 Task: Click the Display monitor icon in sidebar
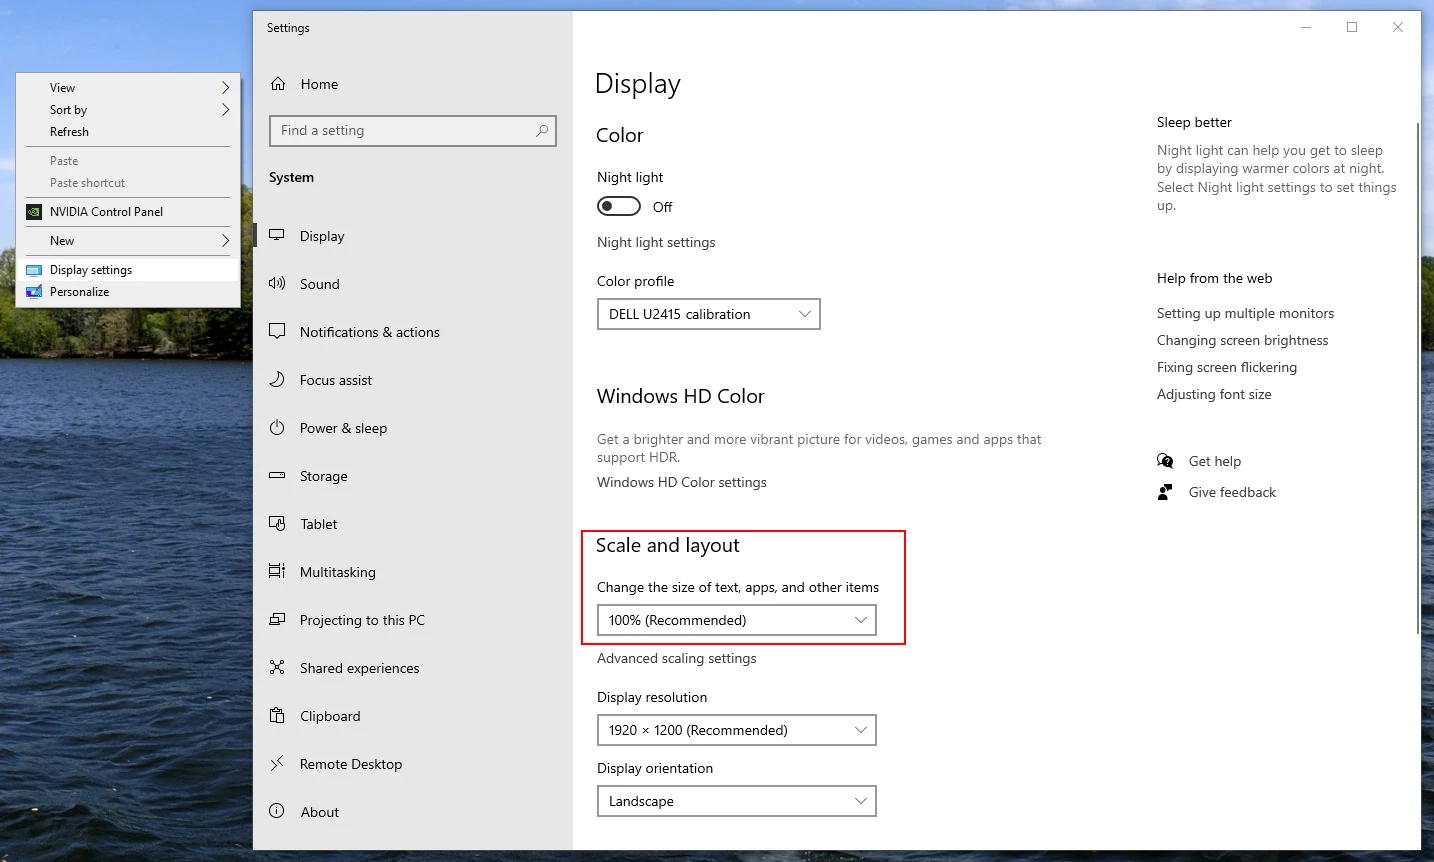pyautogui.click(x=277, y=235)
